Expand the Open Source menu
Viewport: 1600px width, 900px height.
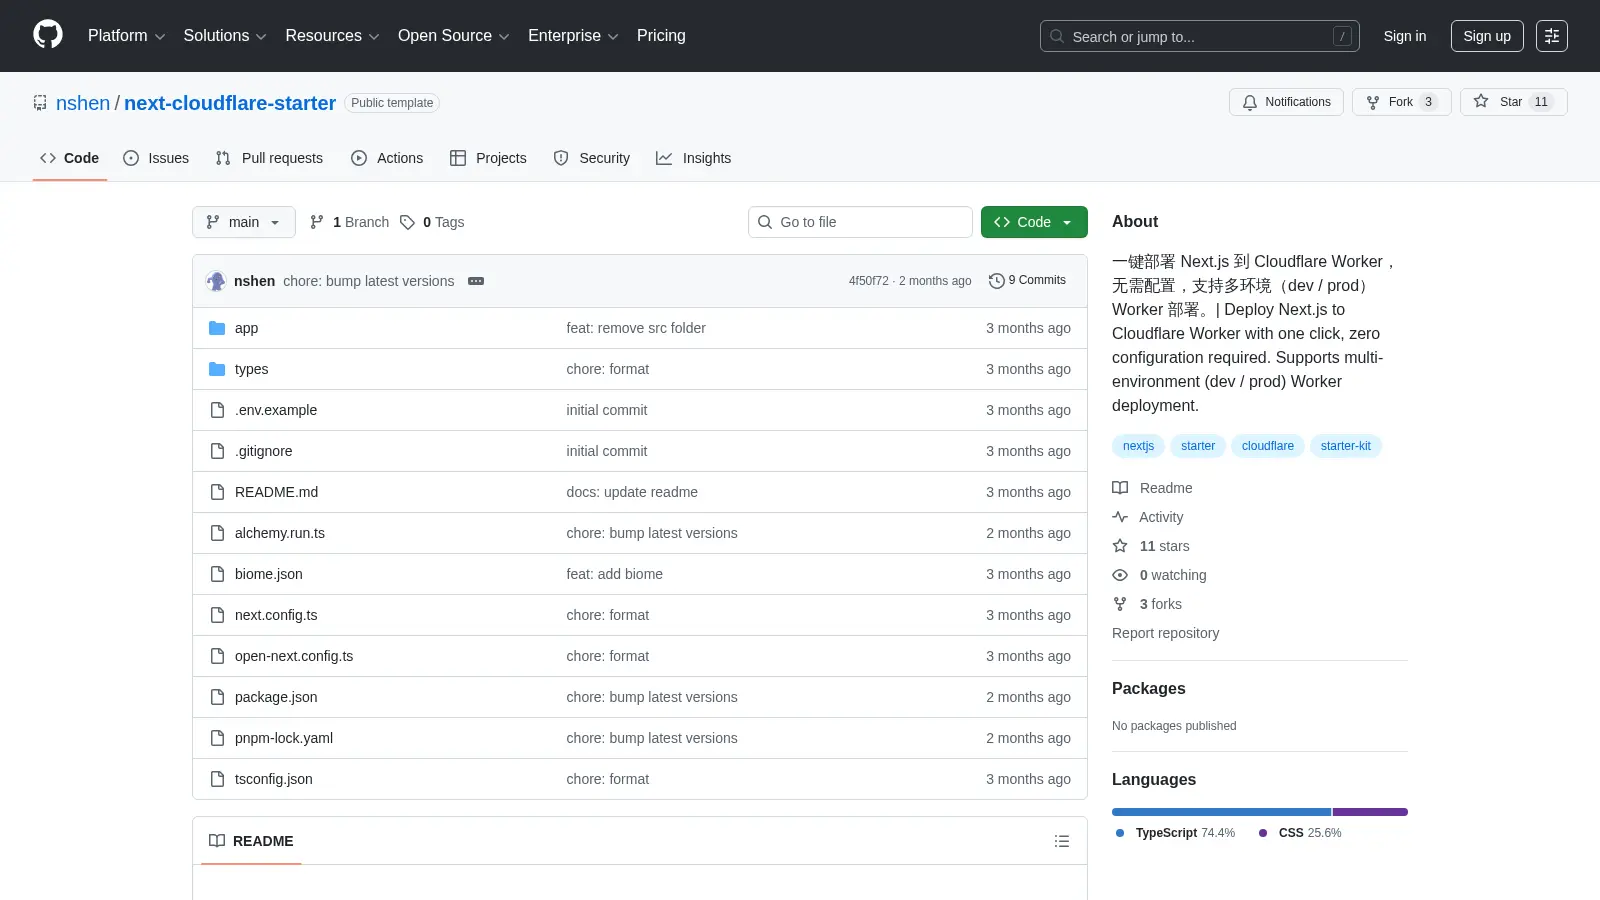(x=454, y=36)
